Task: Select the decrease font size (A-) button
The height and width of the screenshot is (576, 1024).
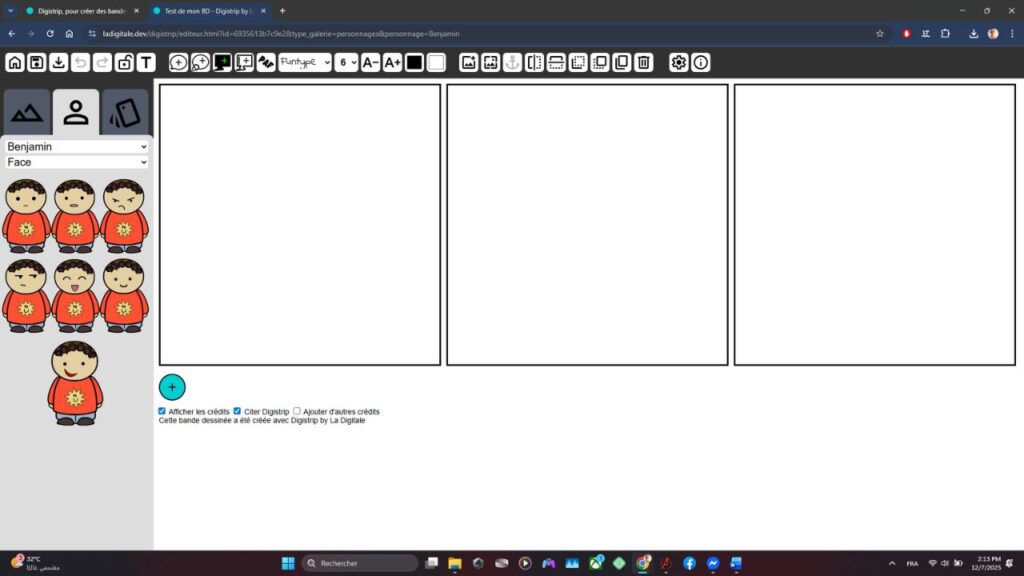Action: tap(370, 62)
